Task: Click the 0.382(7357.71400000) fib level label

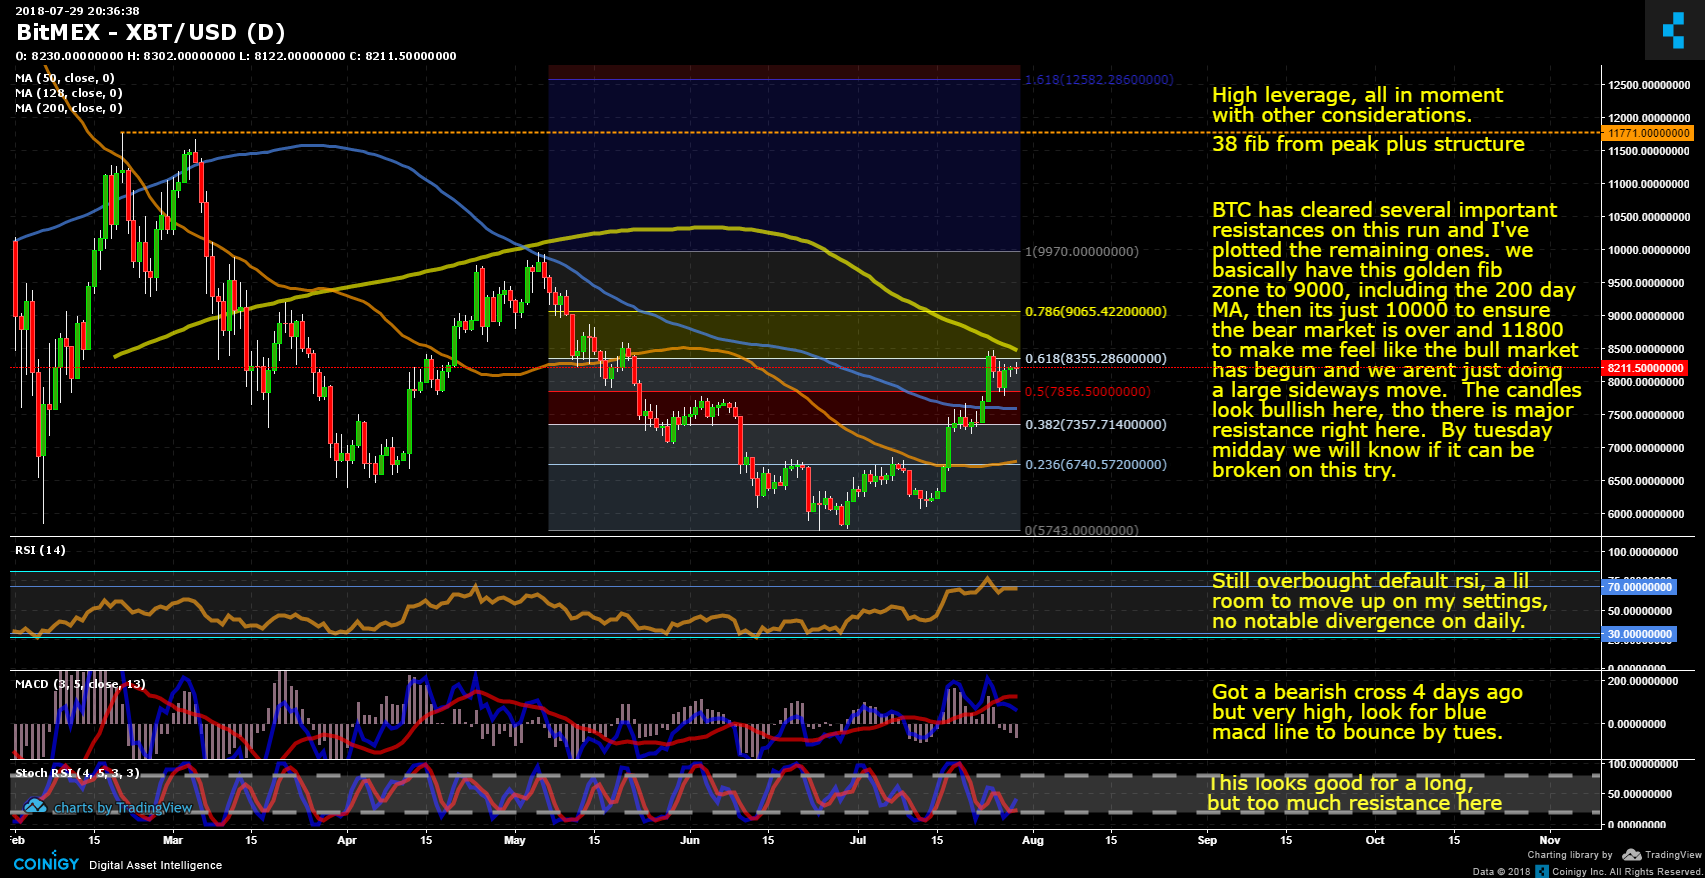Action: pos(1096,424)
